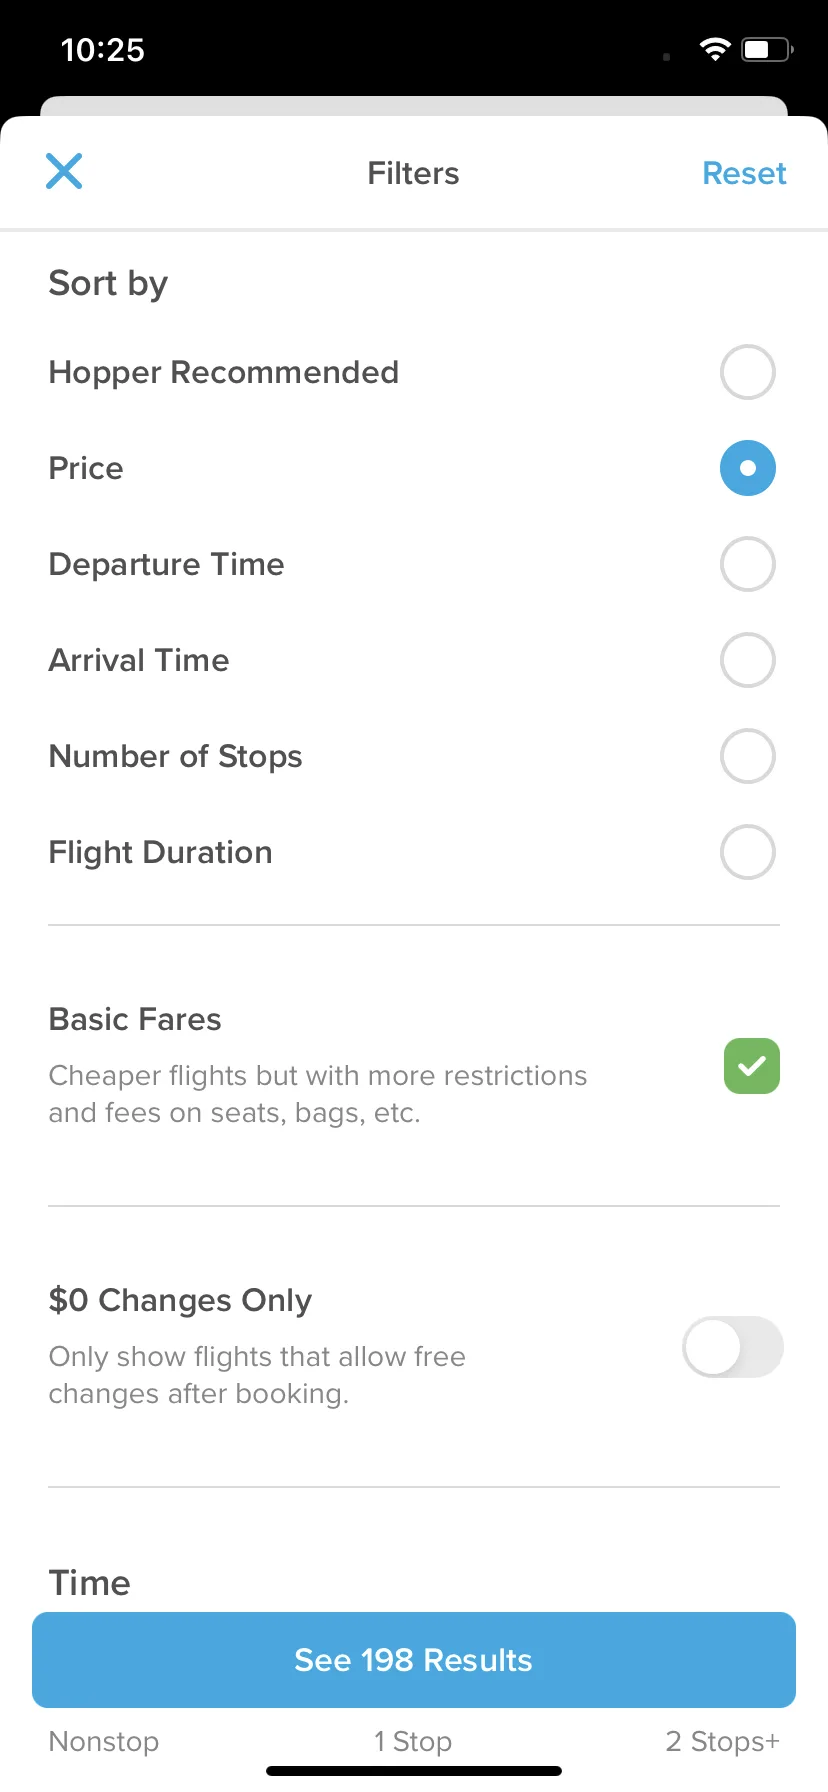This screenshot has width=828, height=1792.
Task: Tap the Hopper Recommended label text
Action: click(224, 372)
